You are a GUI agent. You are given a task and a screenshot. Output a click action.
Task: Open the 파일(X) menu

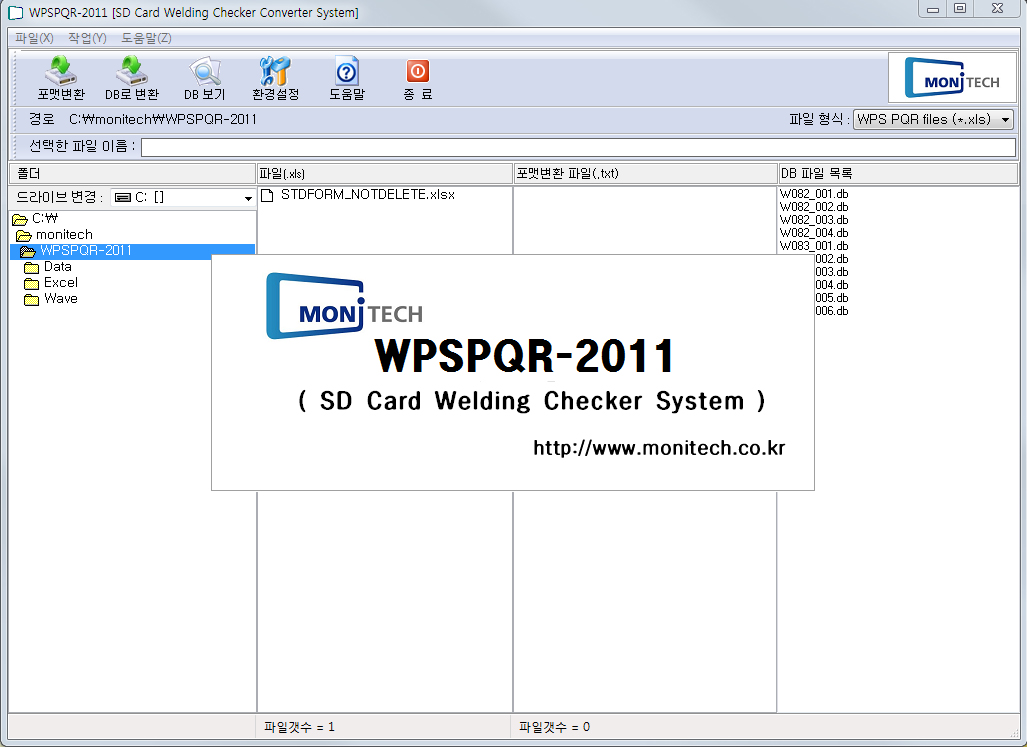click(x=34, y=38)
